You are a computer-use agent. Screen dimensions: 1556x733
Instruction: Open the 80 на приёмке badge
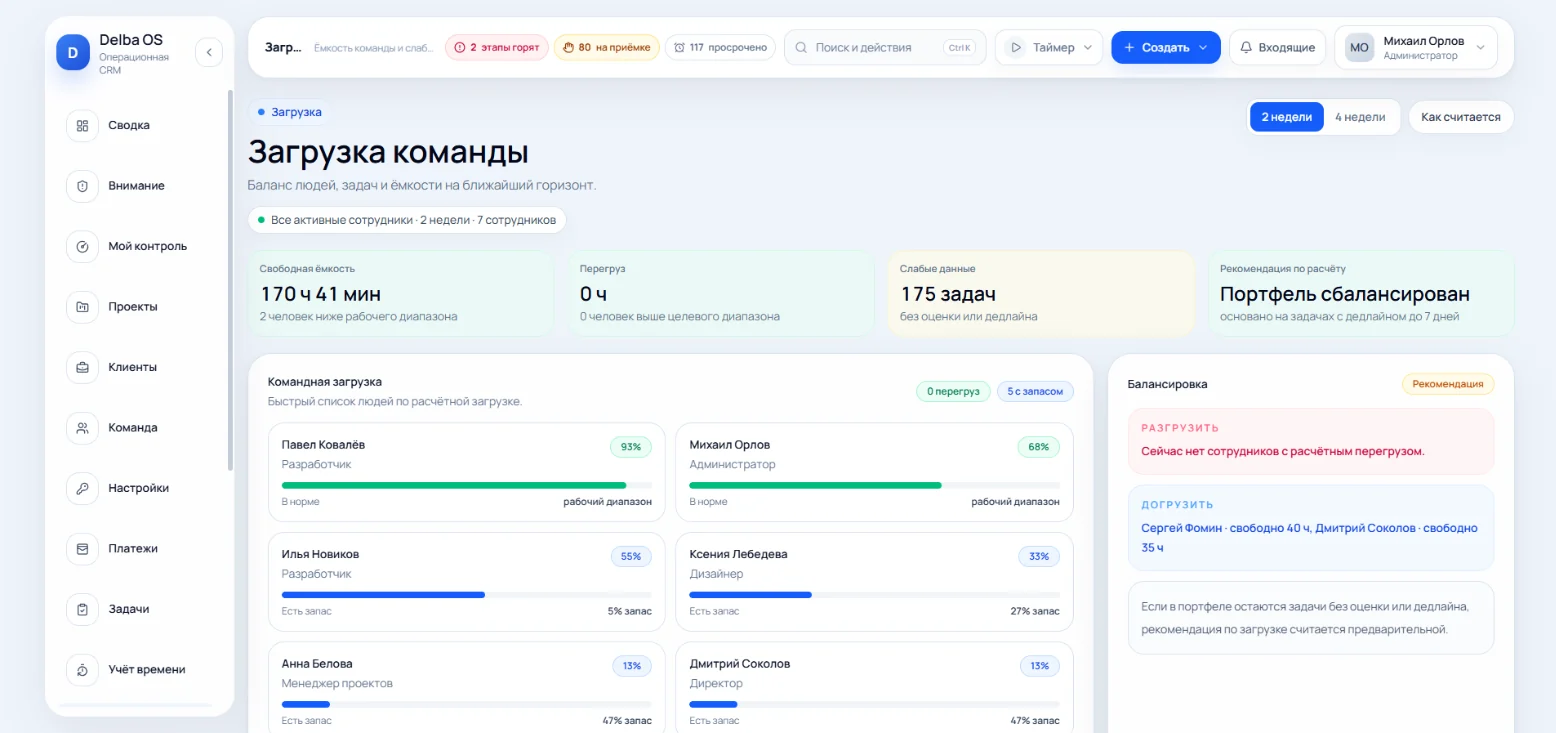(607, 47)
